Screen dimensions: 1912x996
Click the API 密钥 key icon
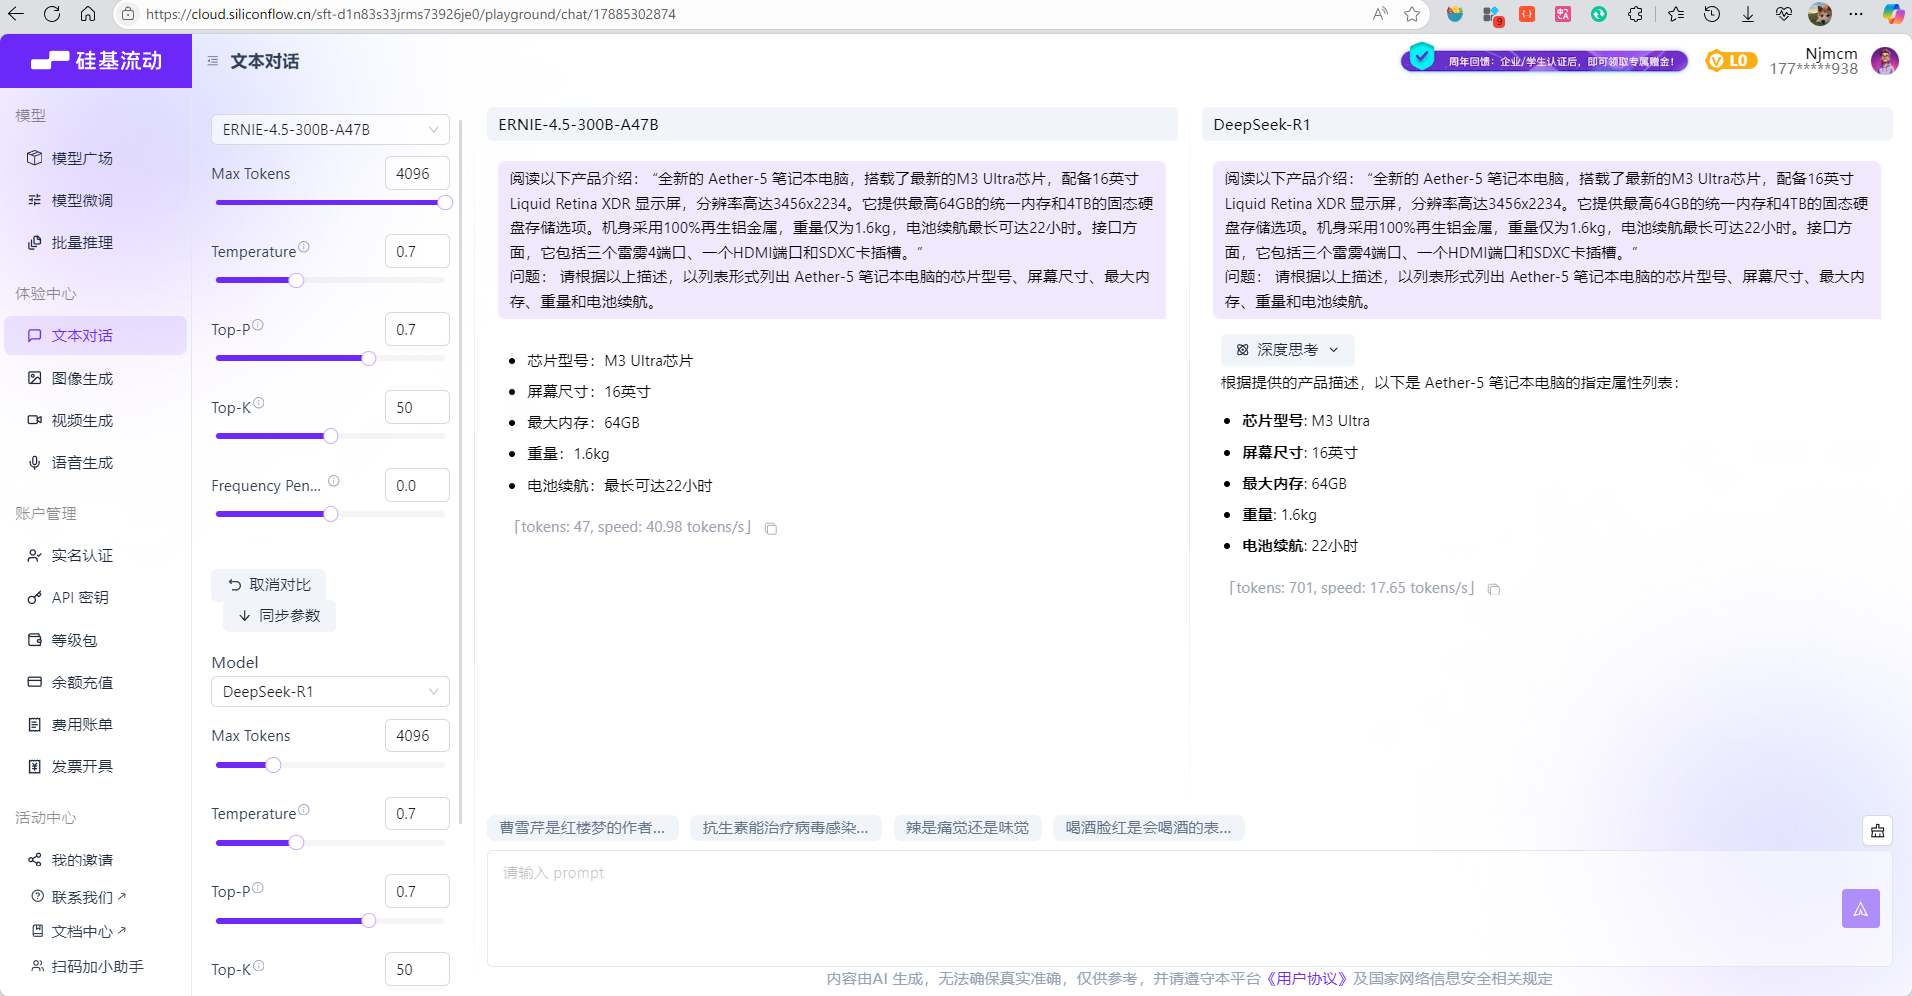35,597
